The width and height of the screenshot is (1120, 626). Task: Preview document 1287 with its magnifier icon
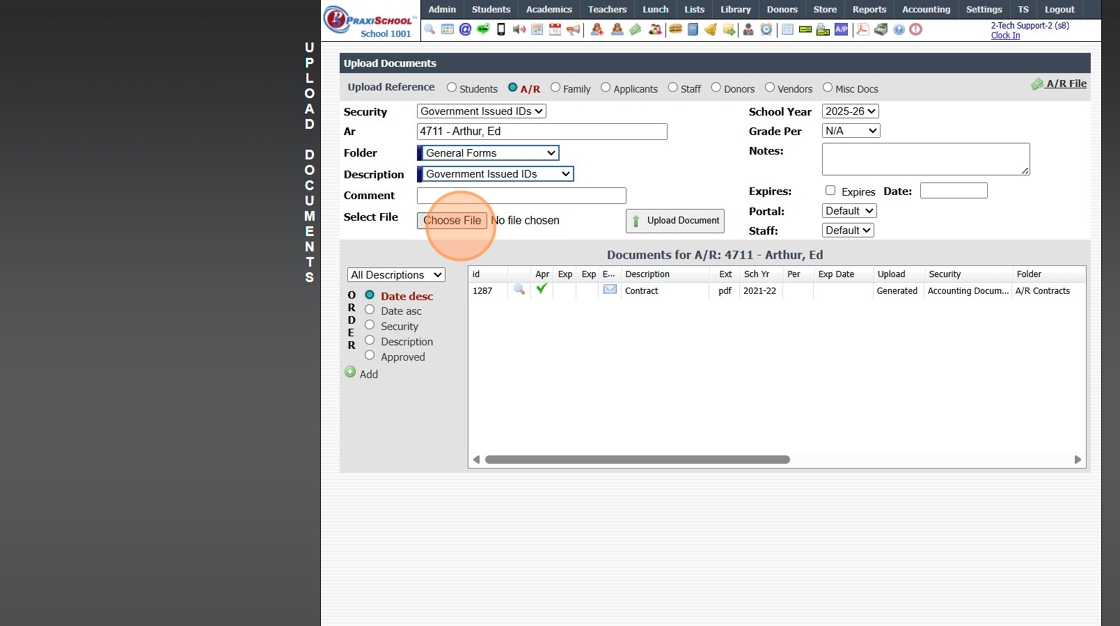[x=519, y=290]
